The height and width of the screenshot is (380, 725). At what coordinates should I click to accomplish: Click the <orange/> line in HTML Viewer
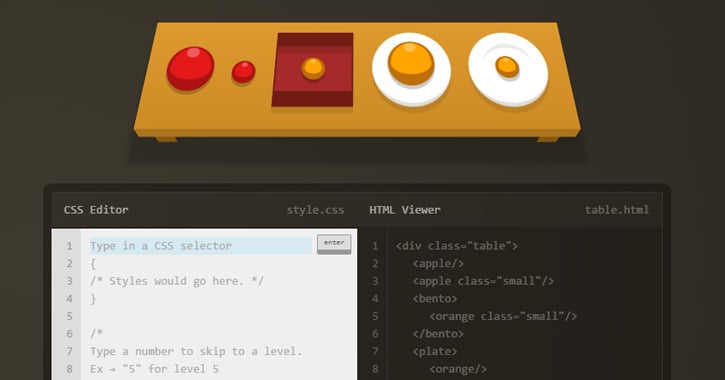tap(458, 369)
